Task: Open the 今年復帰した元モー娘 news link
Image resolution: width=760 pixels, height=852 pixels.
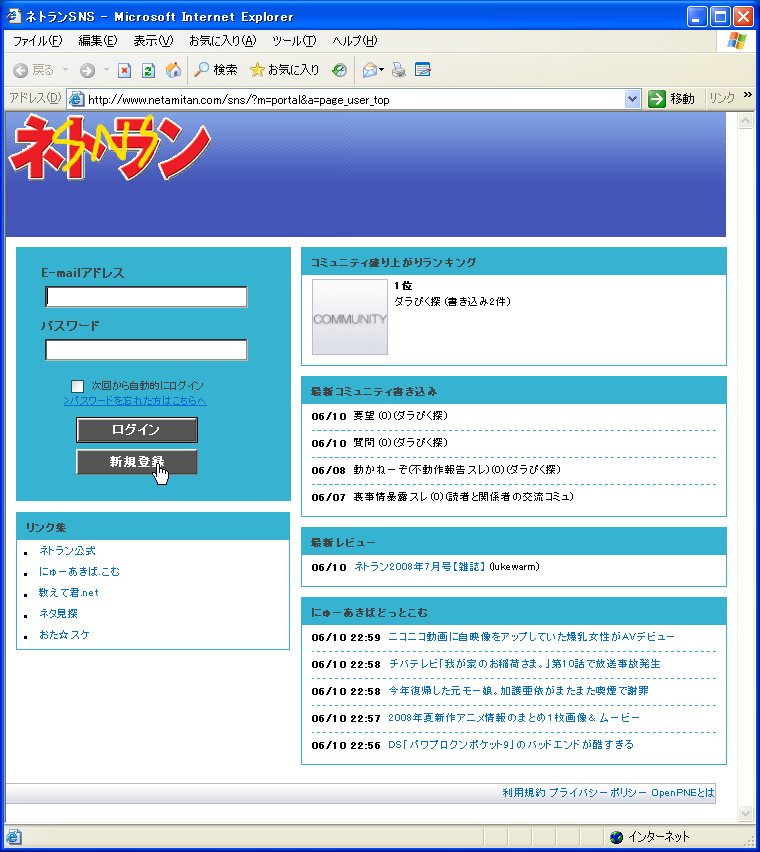Action: click(x=518, y=691)
